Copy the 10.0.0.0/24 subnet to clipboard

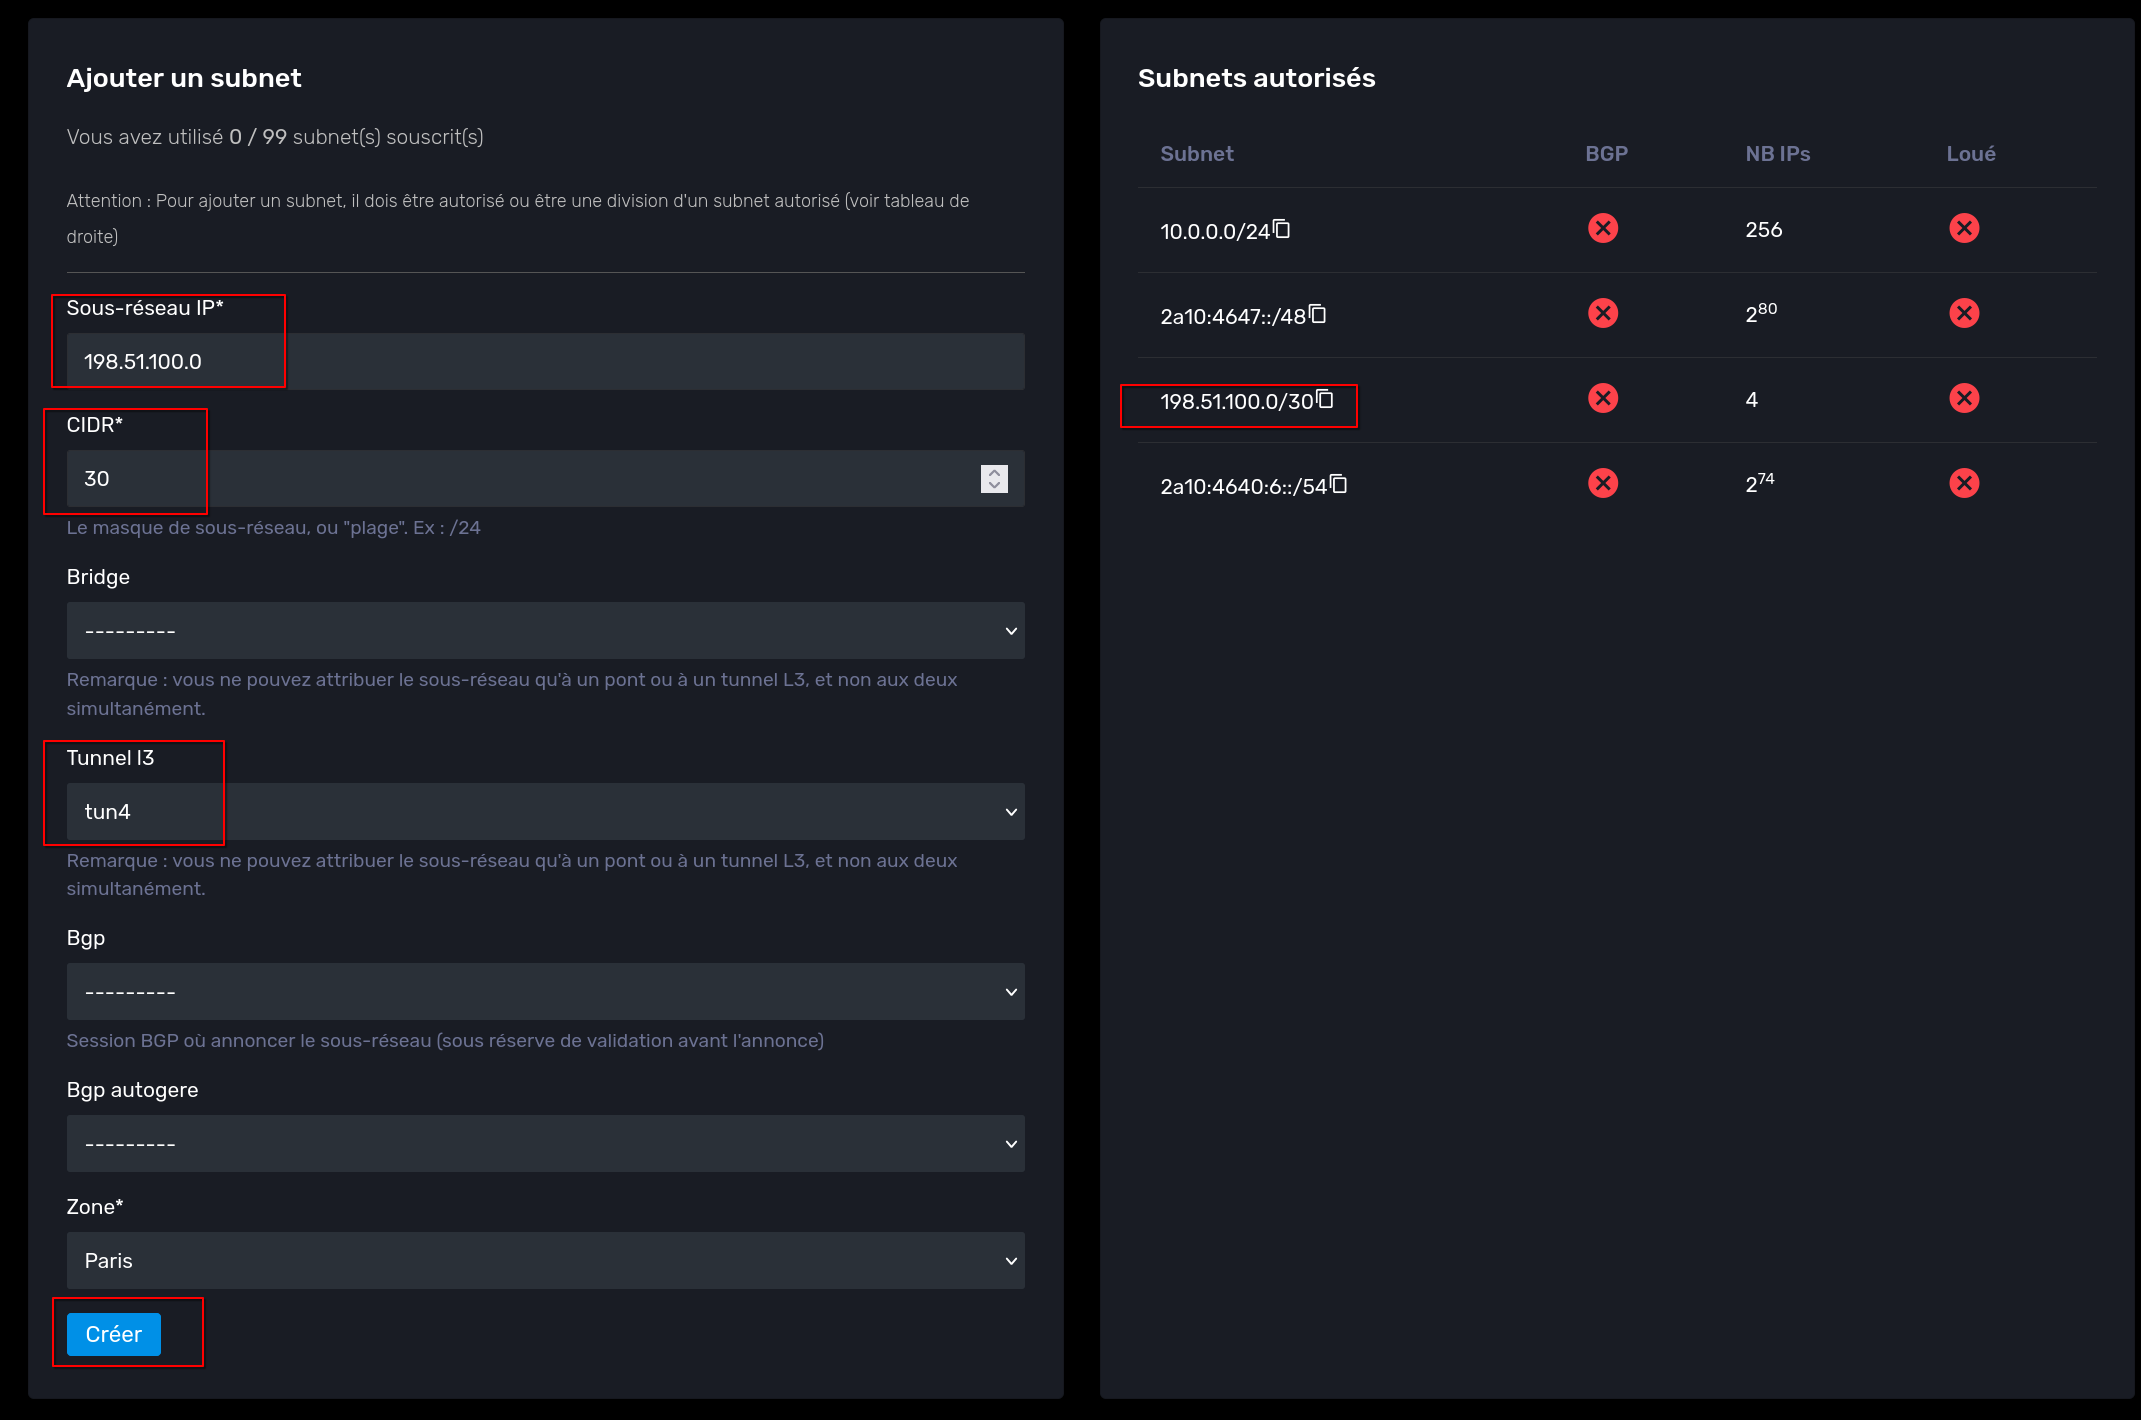click(1281, 229)
